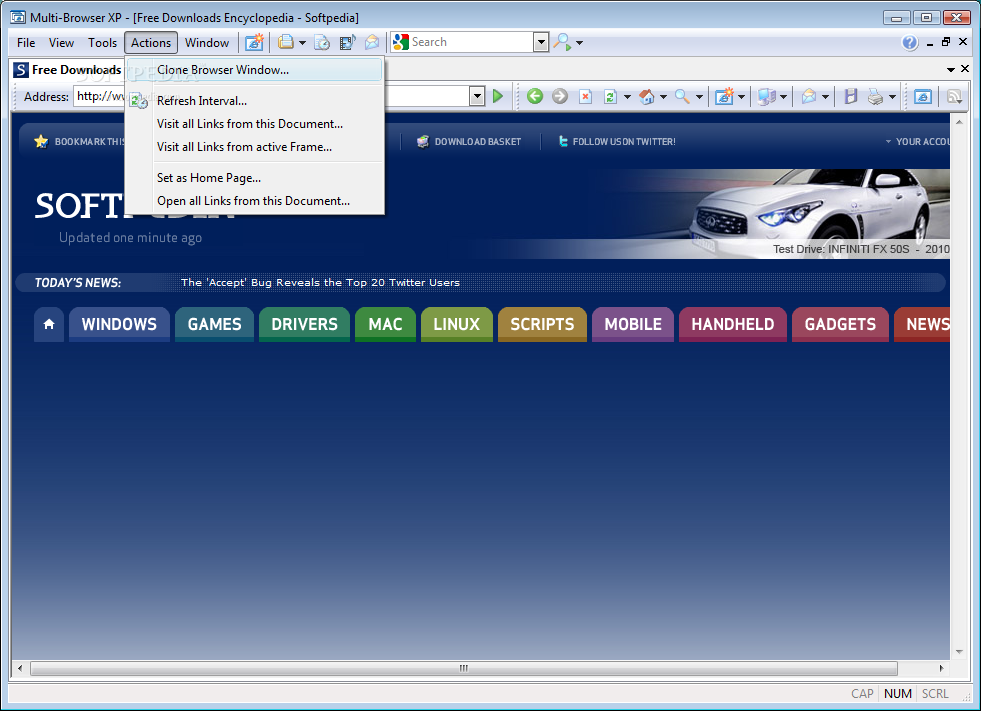The height and width of the screenshot is (711, 981).
Task: Choose Visit all Links from active Frame
Action: 255,147
